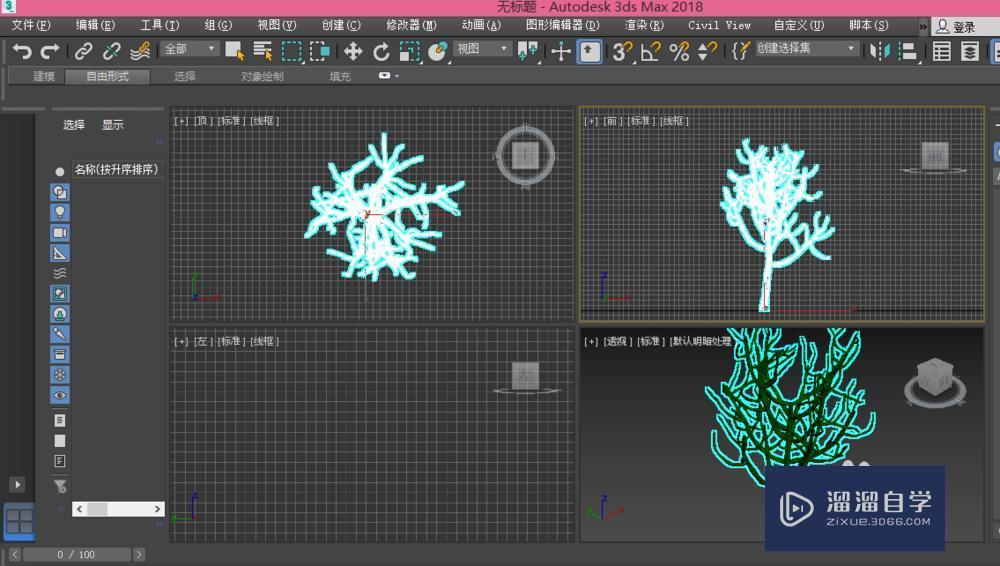This screenshot has height=566, width=1000.
Task: Select and Manipulate tool
Action: 561,50
